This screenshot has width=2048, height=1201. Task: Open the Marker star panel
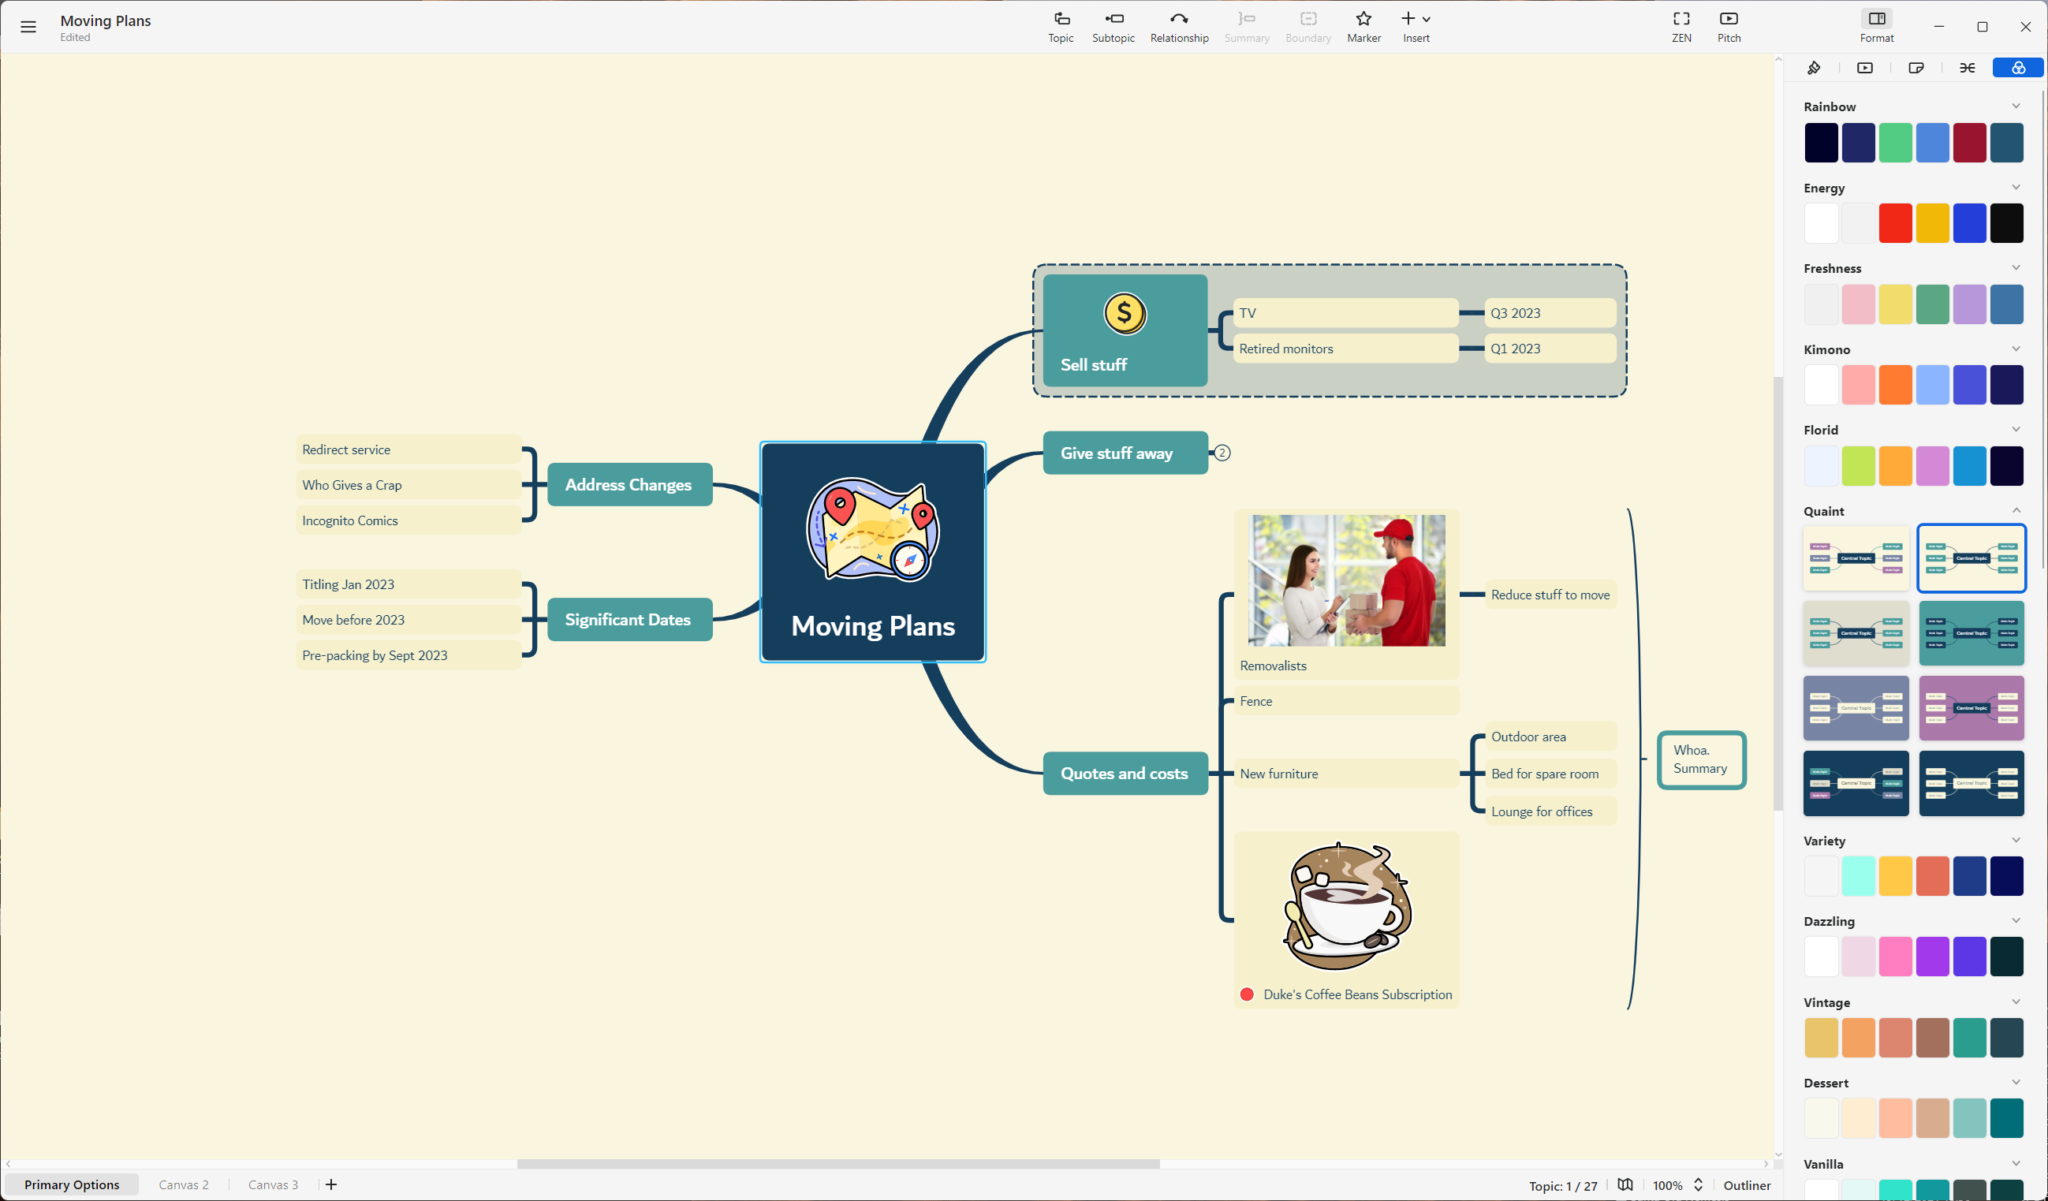(x=1363, y=24)
